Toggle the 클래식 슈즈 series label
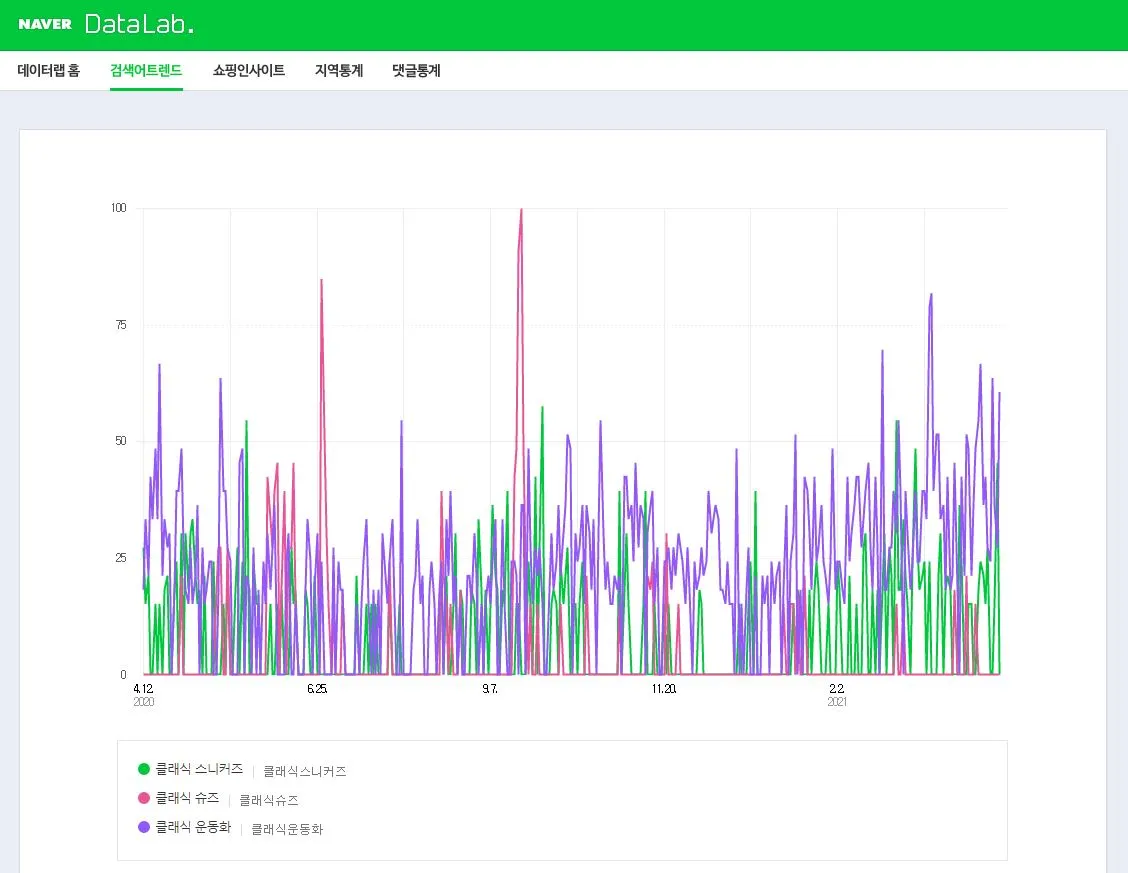 coord(187,798)
